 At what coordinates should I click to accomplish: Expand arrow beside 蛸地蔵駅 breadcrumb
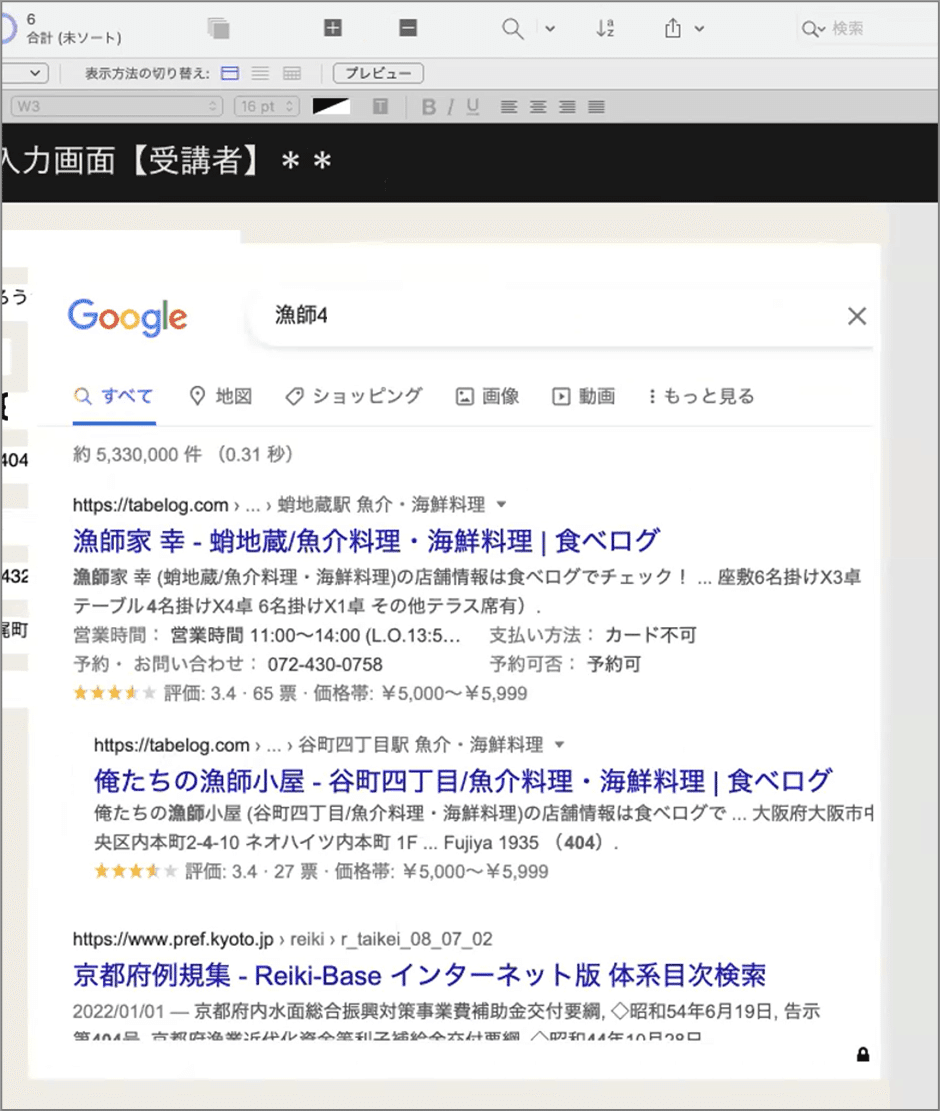[502, 504]
